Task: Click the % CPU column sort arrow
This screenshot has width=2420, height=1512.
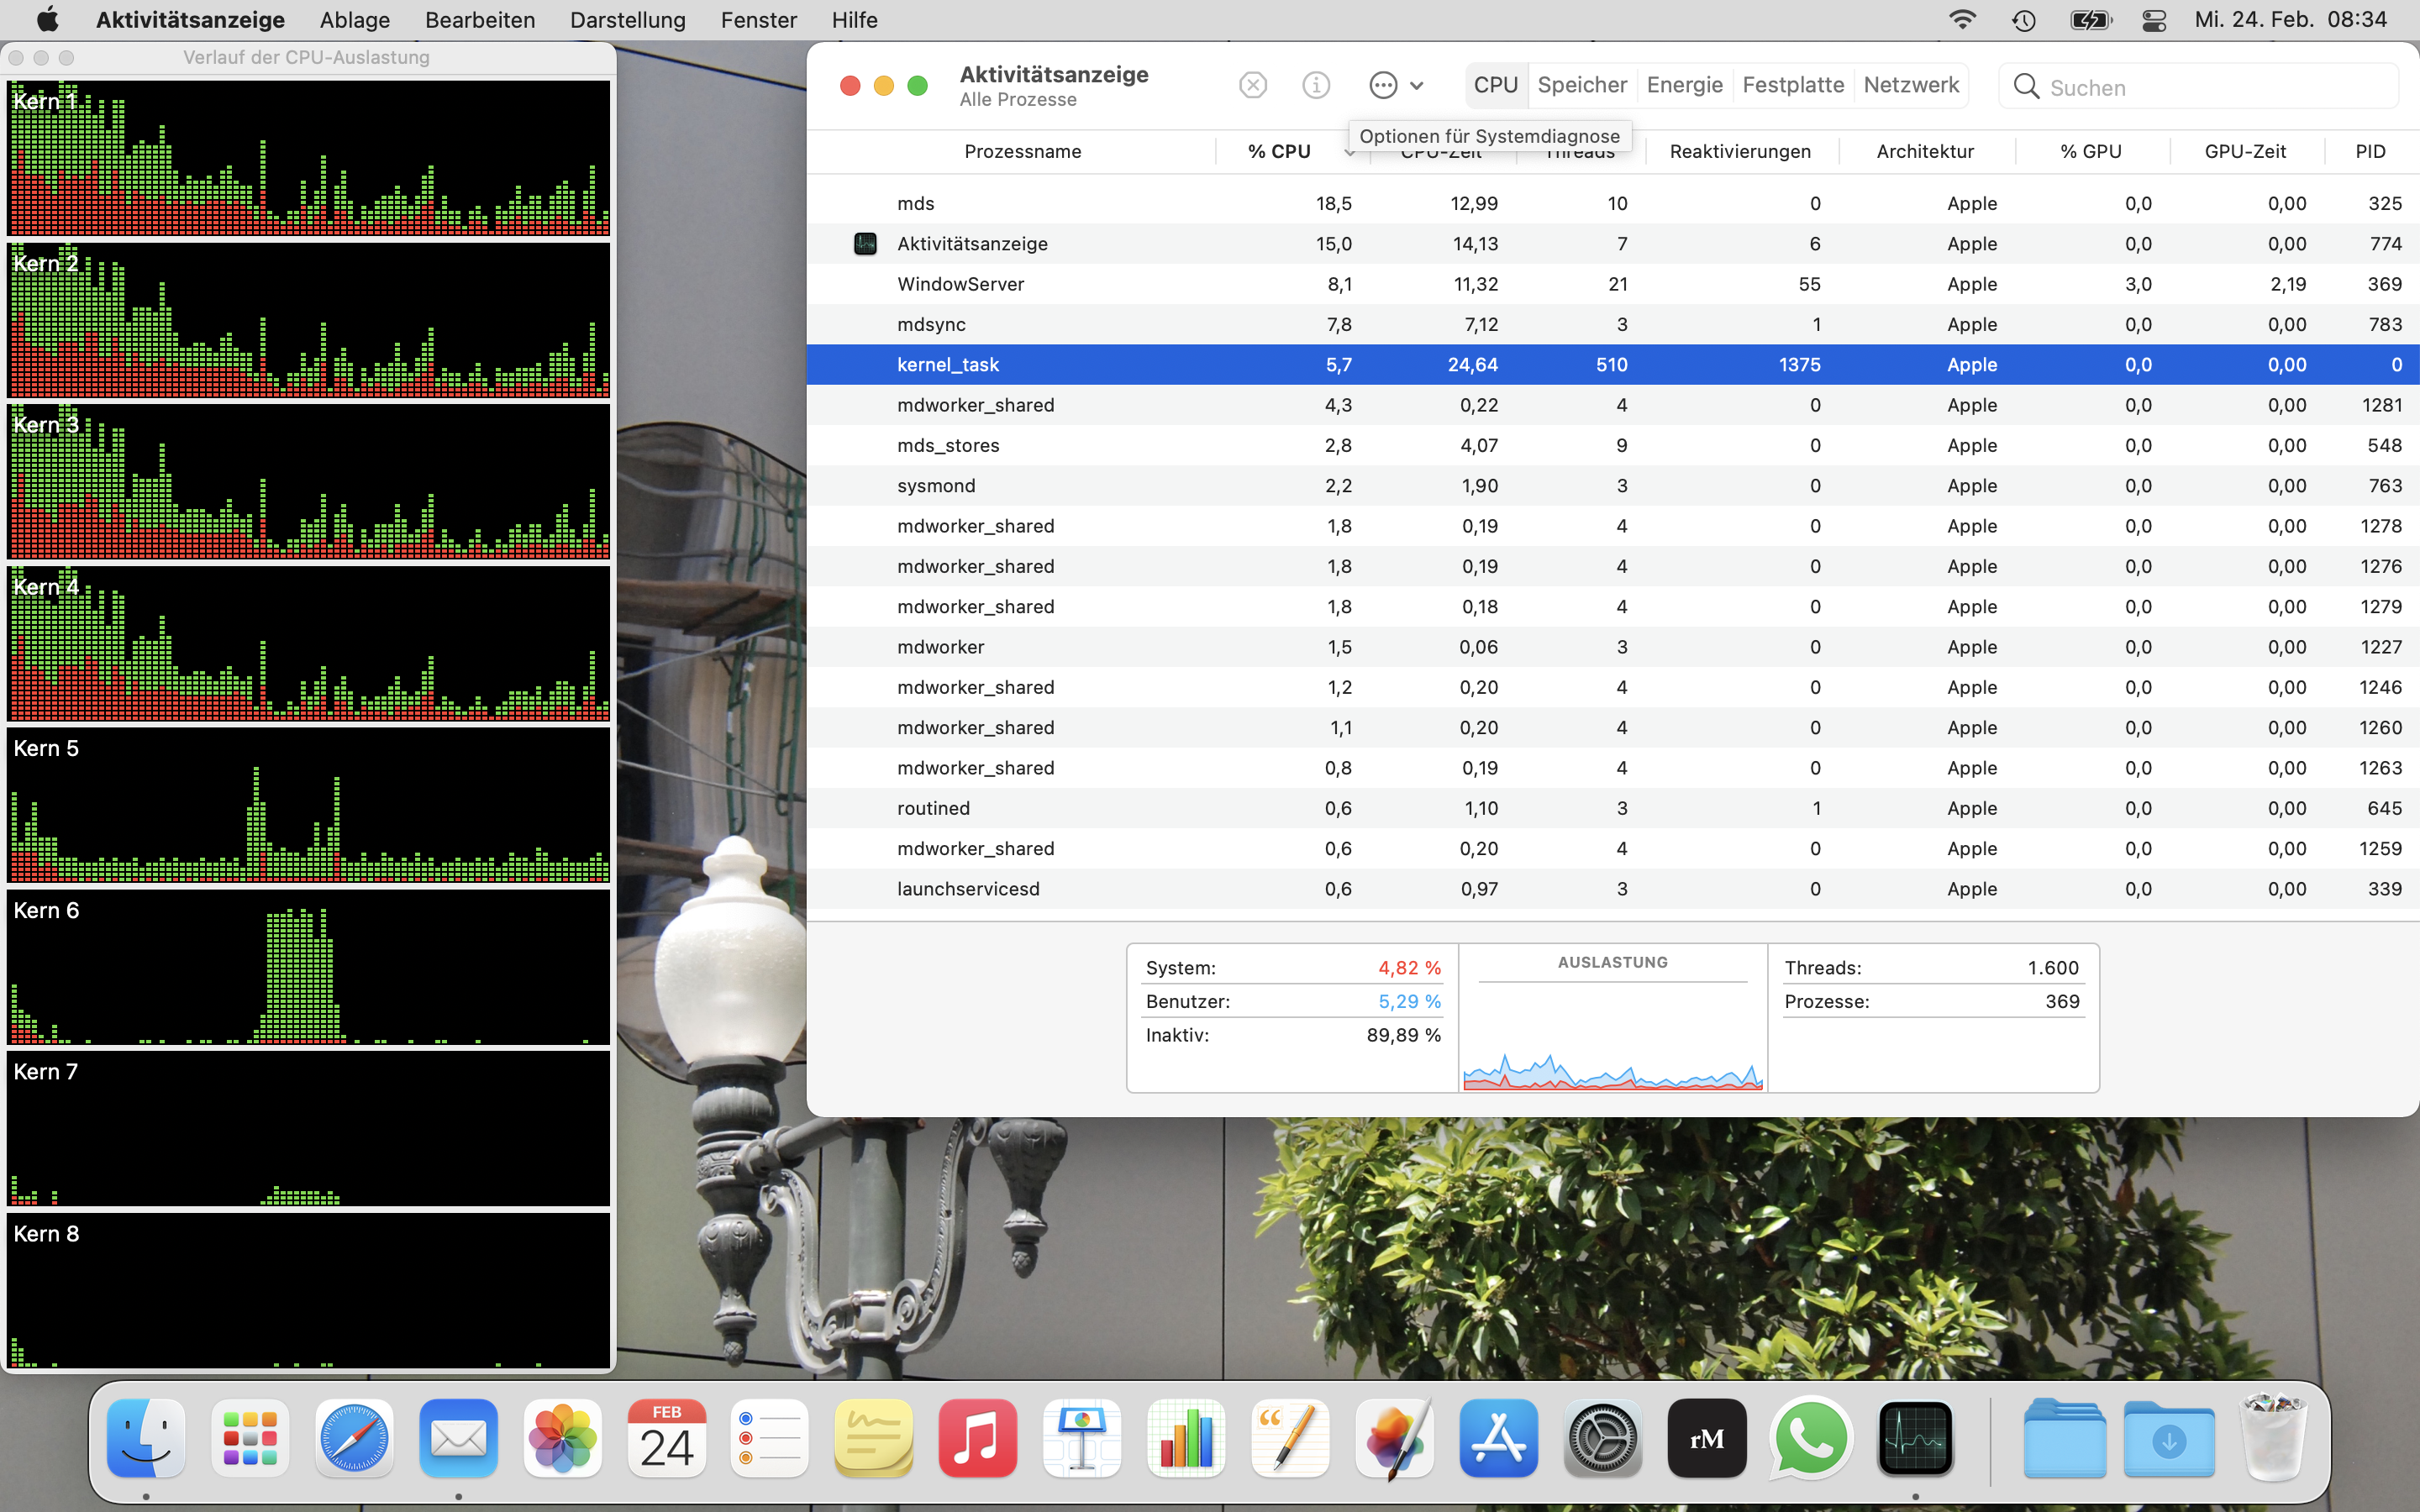Action: pos(1349,152)
